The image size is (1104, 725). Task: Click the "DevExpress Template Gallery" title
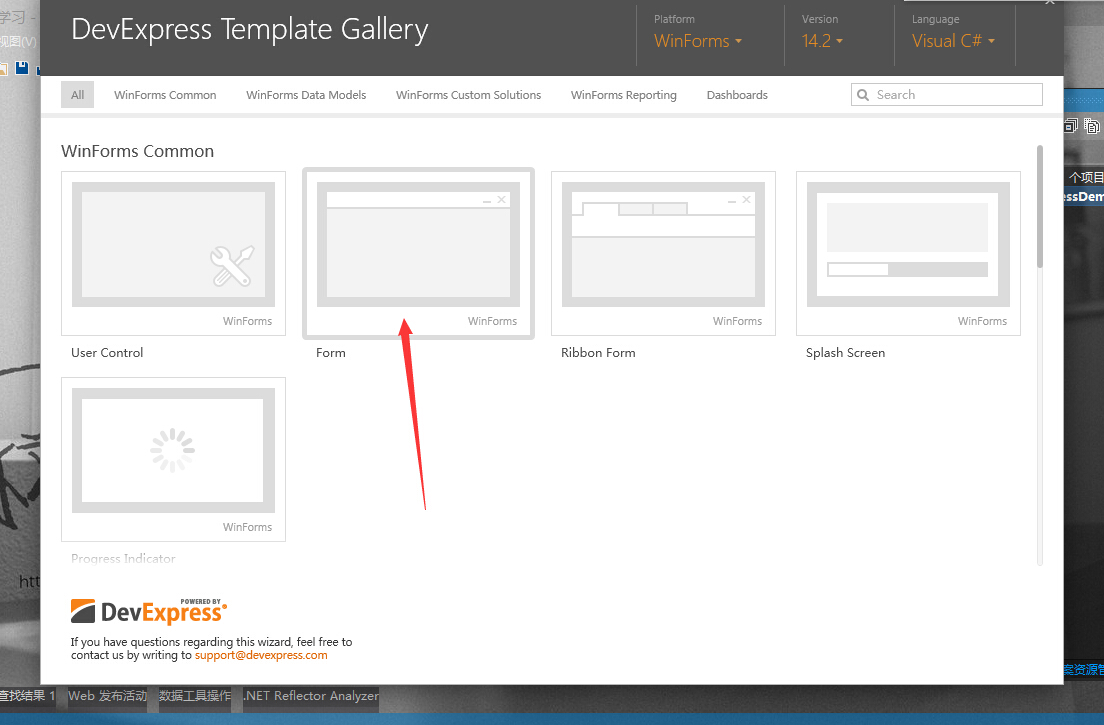[250, 30]
